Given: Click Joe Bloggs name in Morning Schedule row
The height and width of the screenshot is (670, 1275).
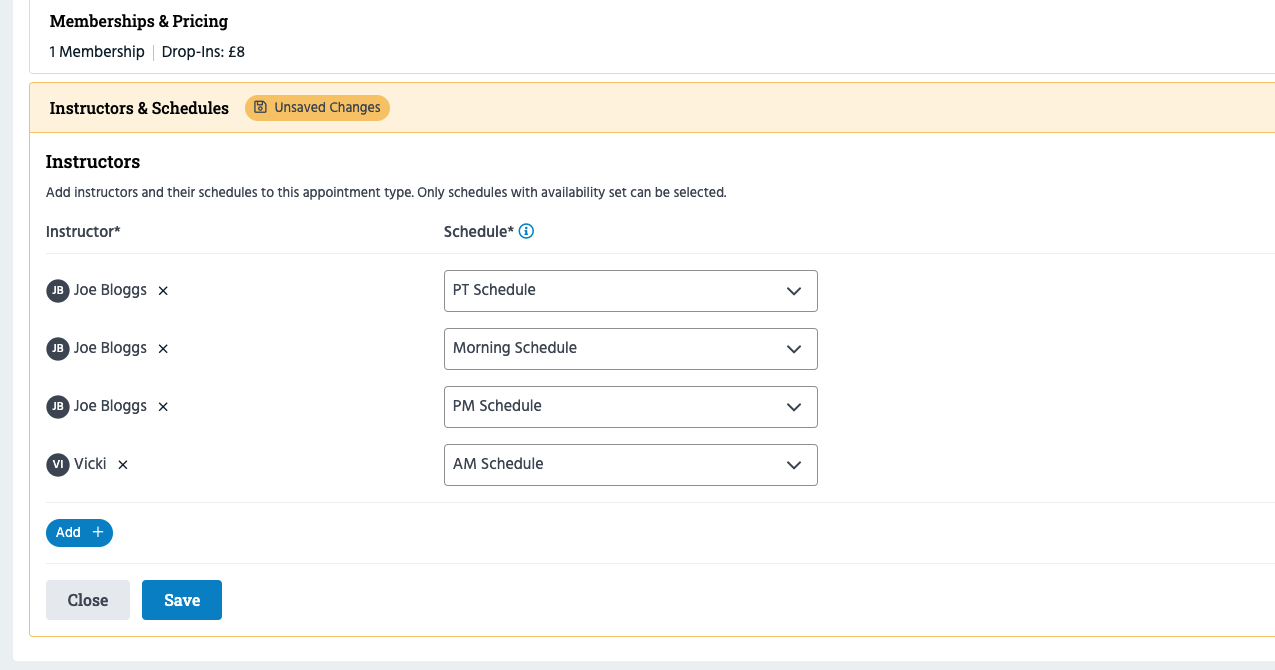Looking at the screenshot, I should (110, 348).
